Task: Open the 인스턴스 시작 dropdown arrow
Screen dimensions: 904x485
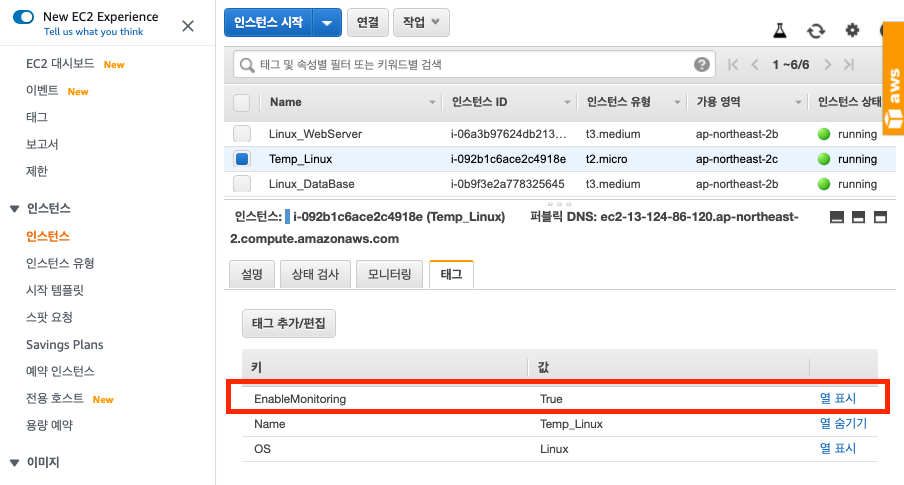Action: [x=327, y=23]
